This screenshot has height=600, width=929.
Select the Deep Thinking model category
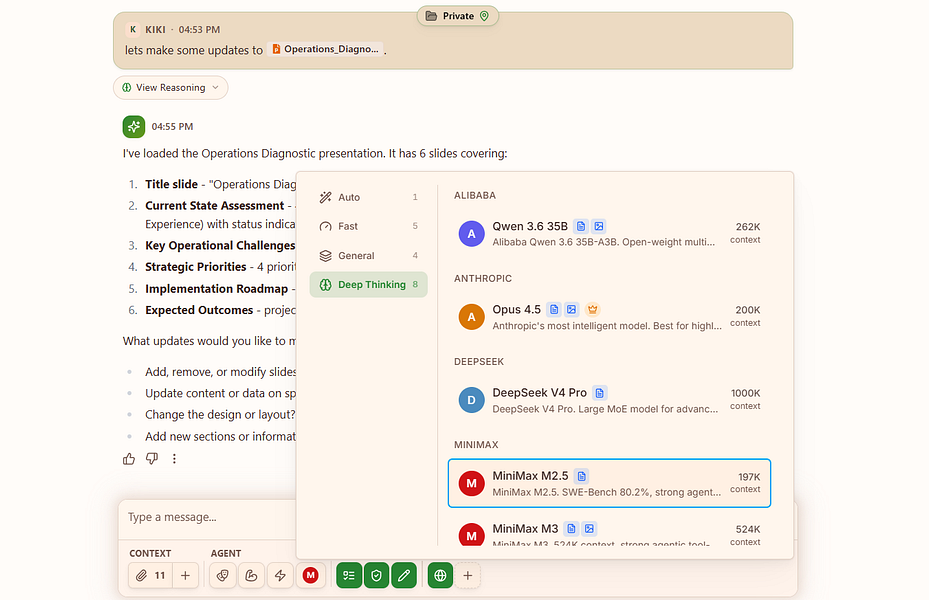click(x=369, y=285)
